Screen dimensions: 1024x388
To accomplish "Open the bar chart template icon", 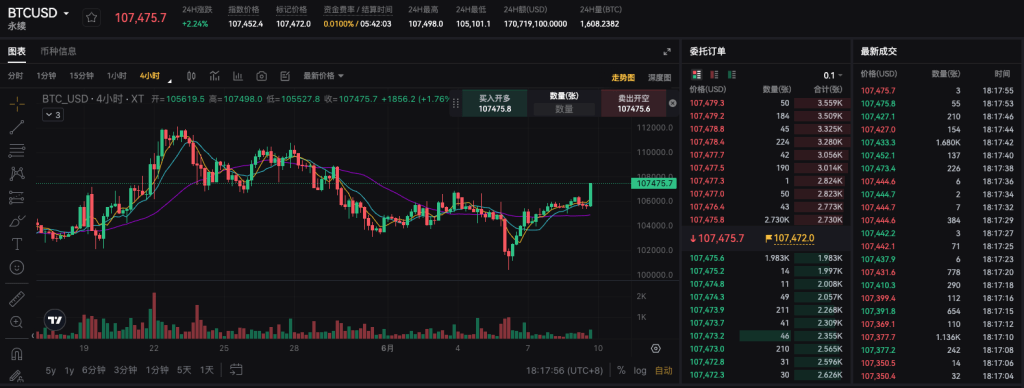I will [238, 76].
